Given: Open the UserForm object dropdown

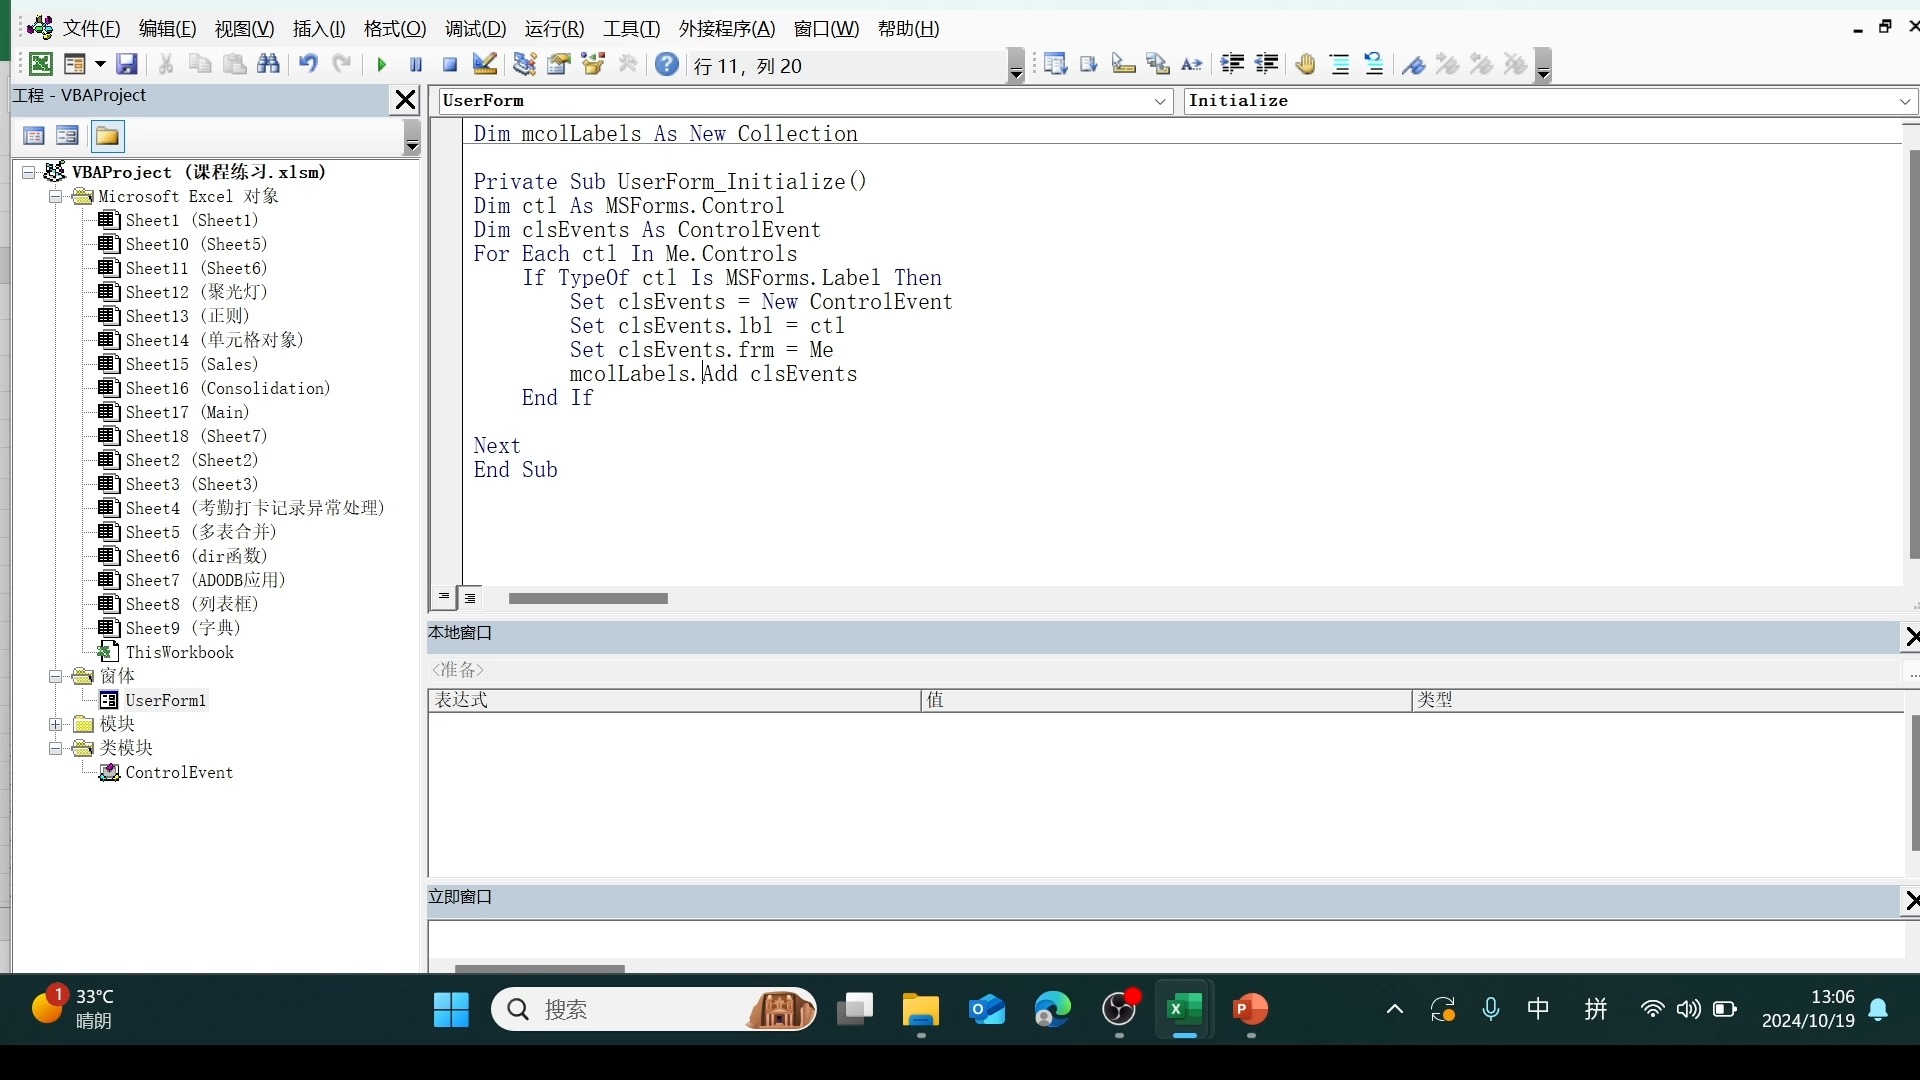Looking at the screenshot, I should pos(1160,101).
